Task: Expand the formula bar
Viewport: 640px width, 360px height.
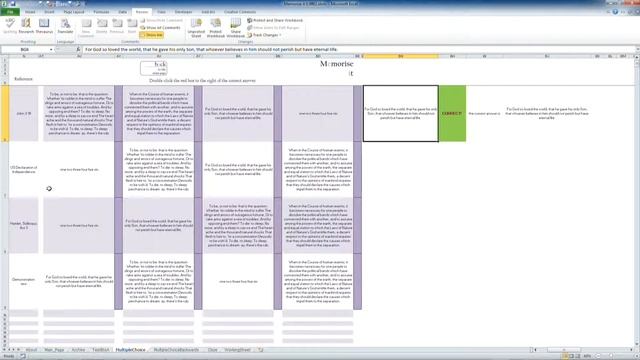Action: pyautogui.click(x=637, y=49)
